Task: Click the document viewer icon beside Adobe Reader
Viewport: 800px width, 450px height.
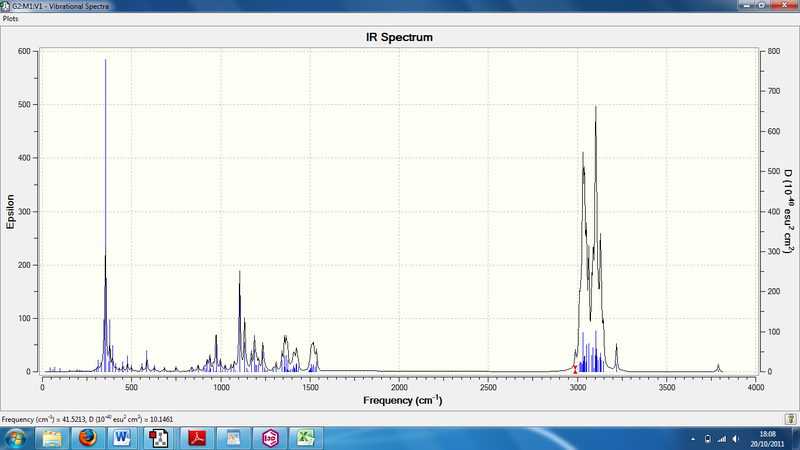Action: (234, 438)
